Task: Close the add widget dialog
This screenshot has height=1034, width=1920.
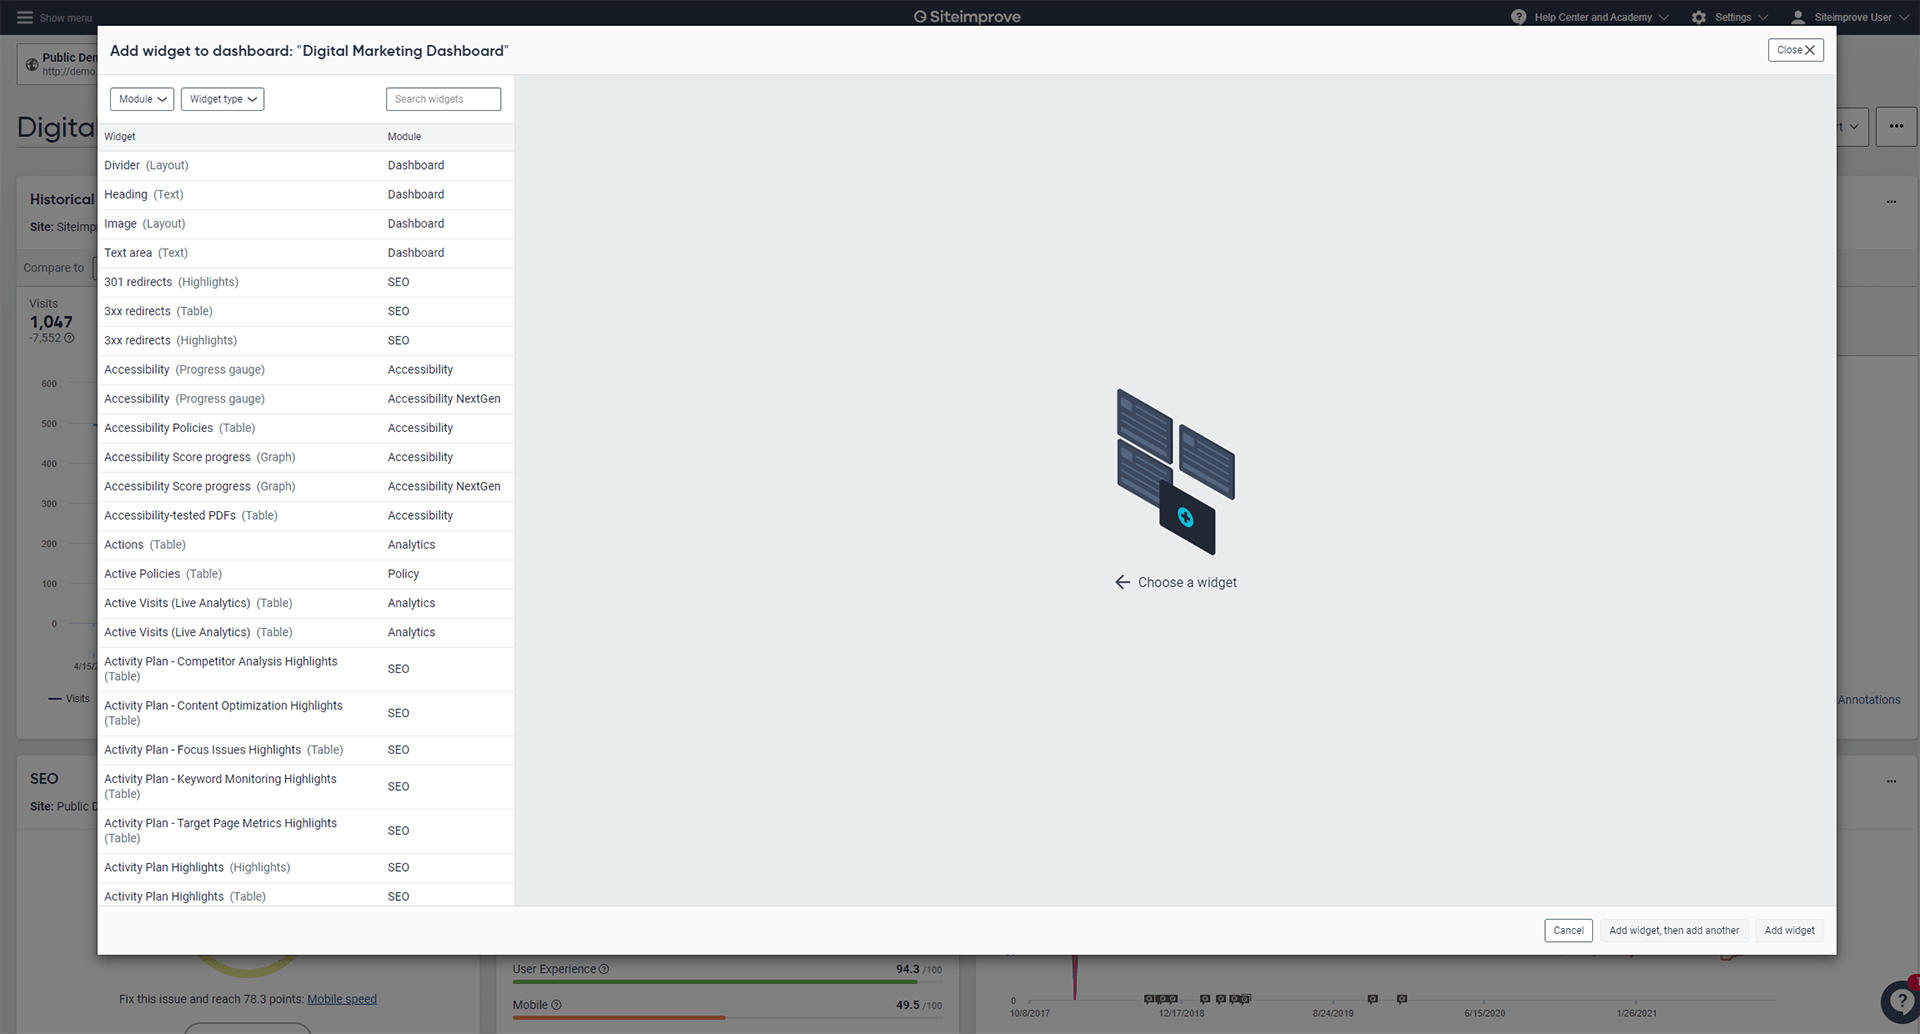Action: pos(1795,50)
